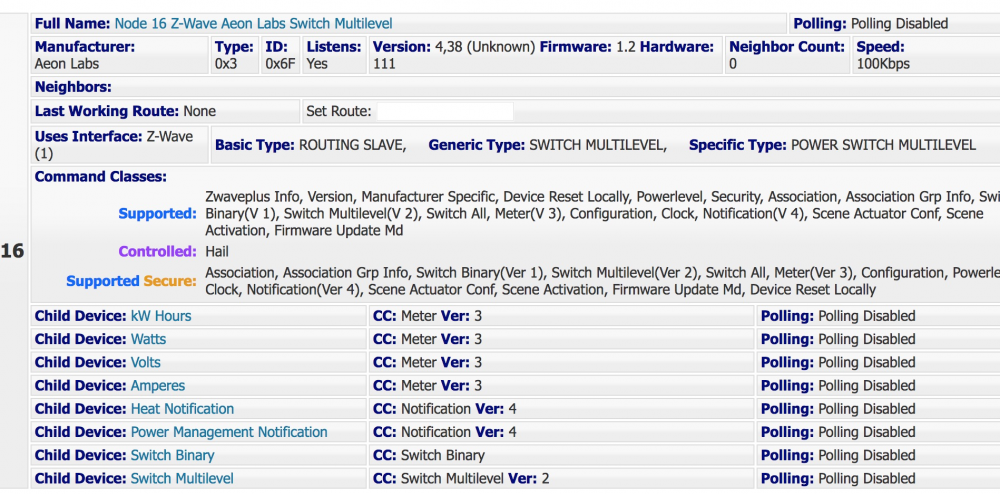Viewport: 1000px width, 494px height.
Task: Open the Amperes child device link
Action: click(x=157, y=385)
